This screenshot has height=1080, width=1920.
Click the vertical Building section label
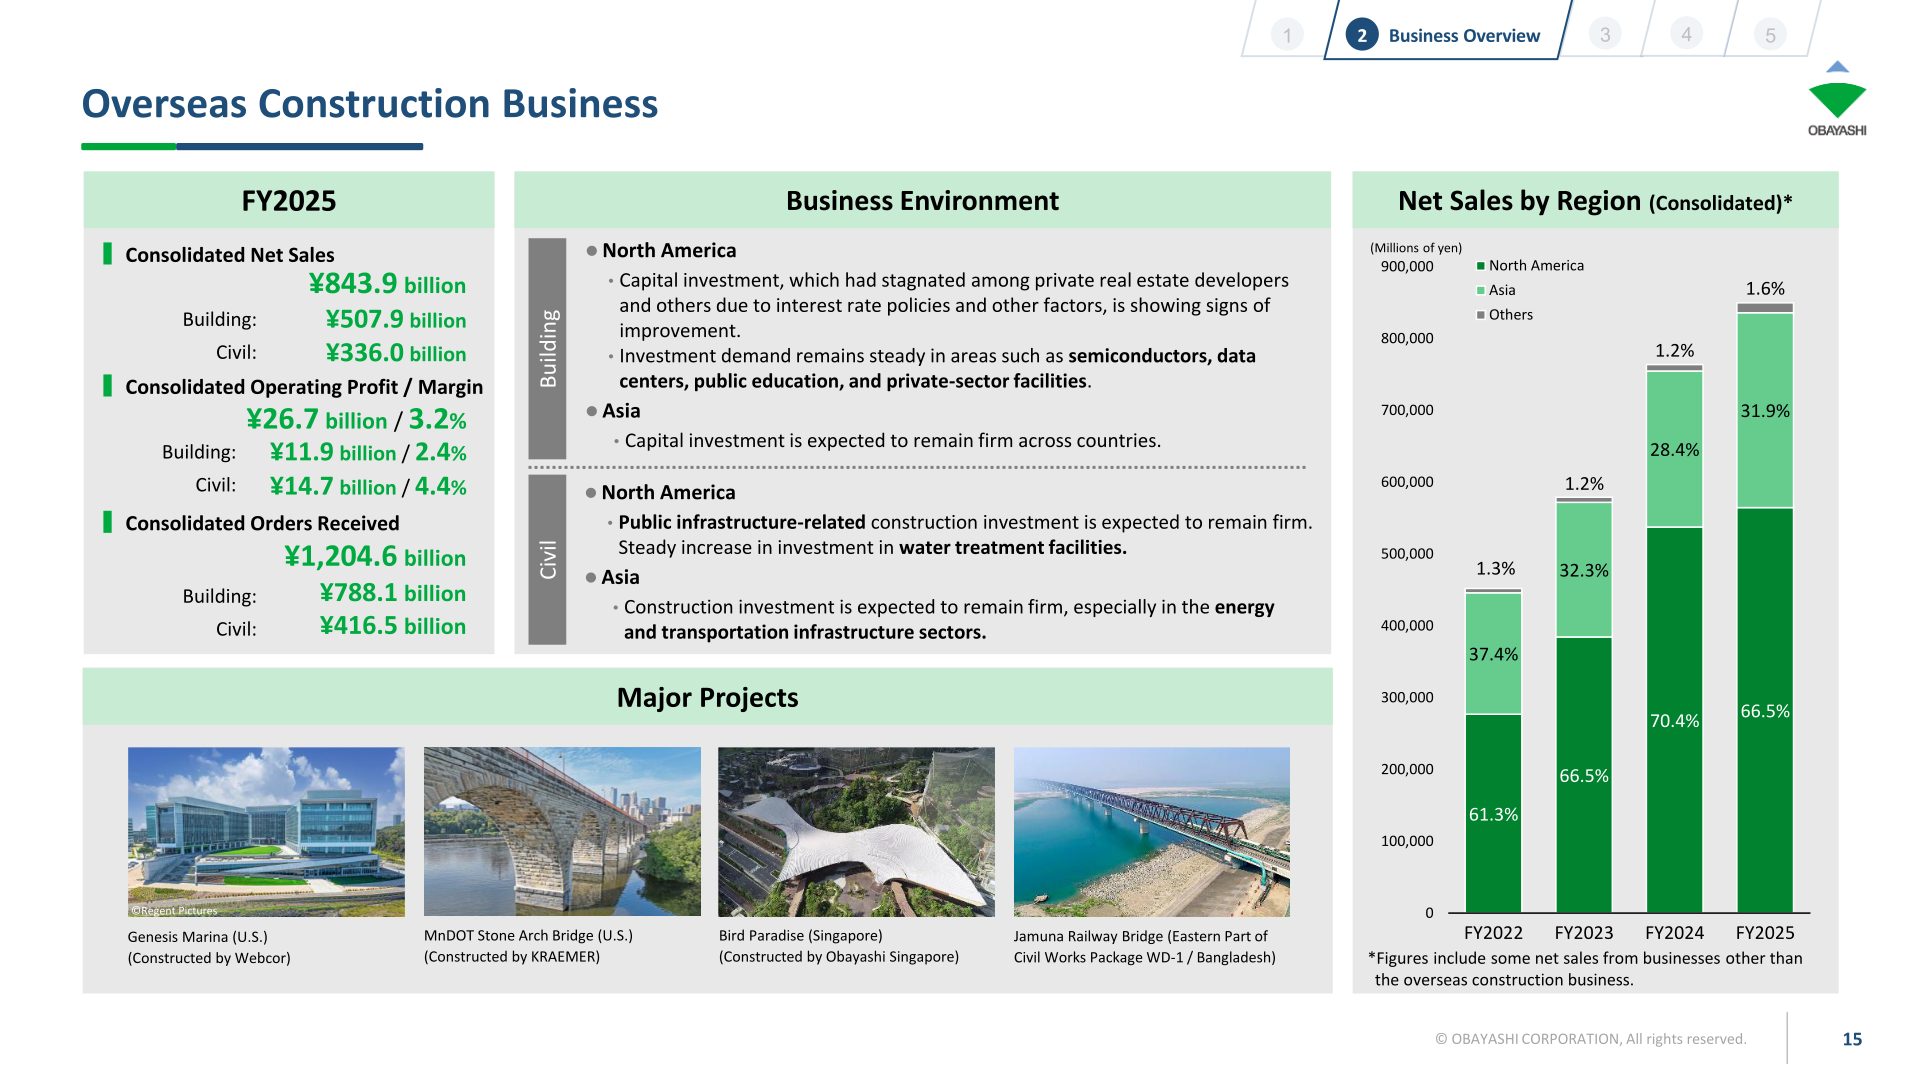[x=547, y=348]
